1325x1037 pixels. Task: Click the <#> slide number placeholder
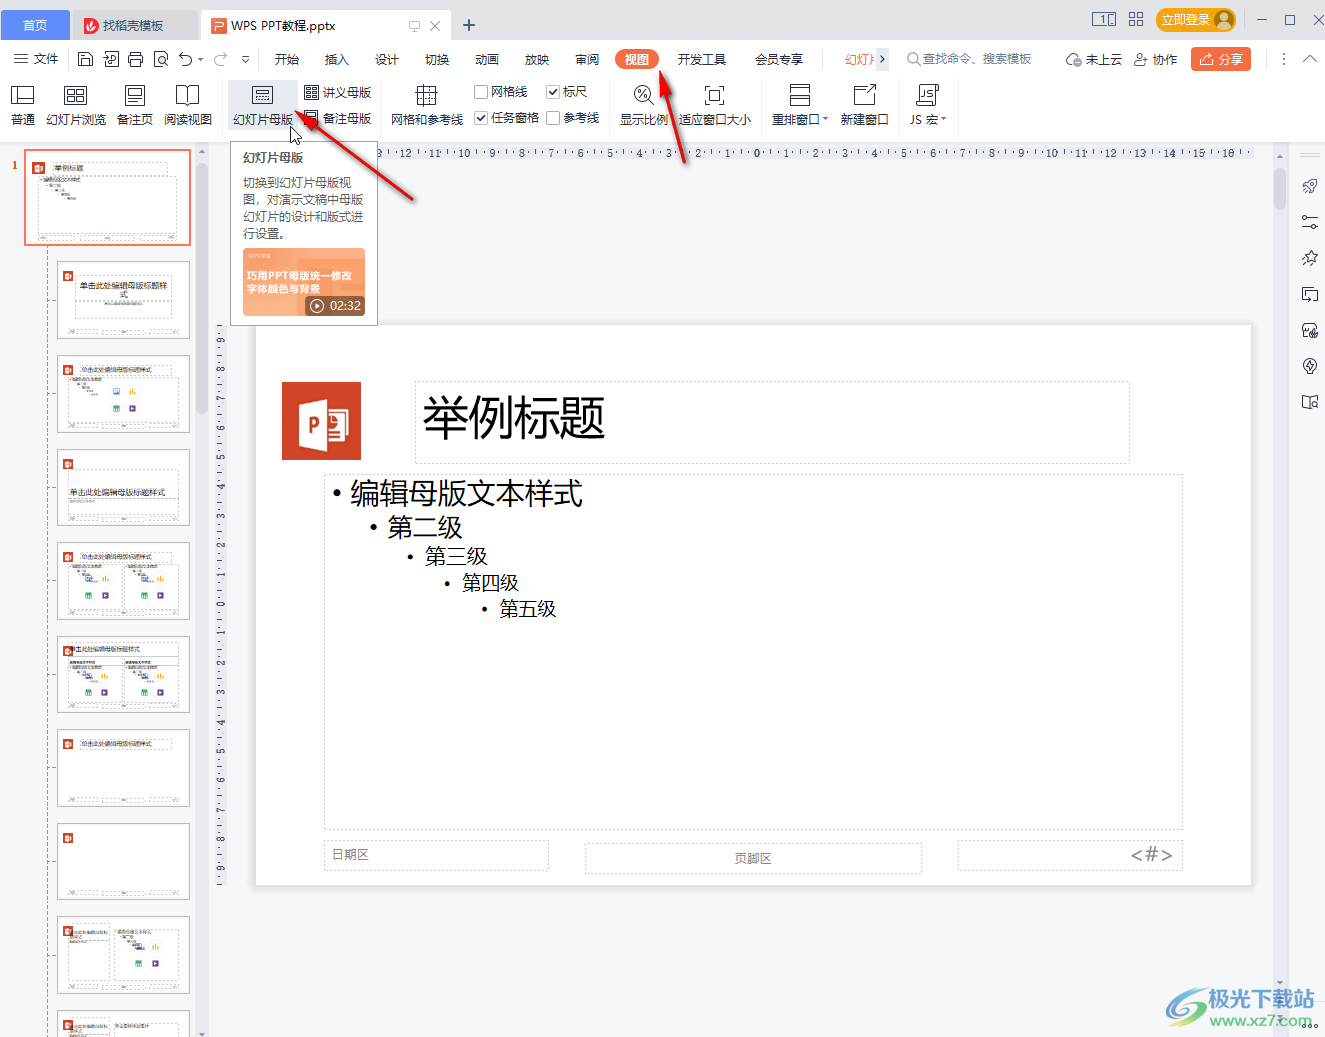pos(1070,855)
